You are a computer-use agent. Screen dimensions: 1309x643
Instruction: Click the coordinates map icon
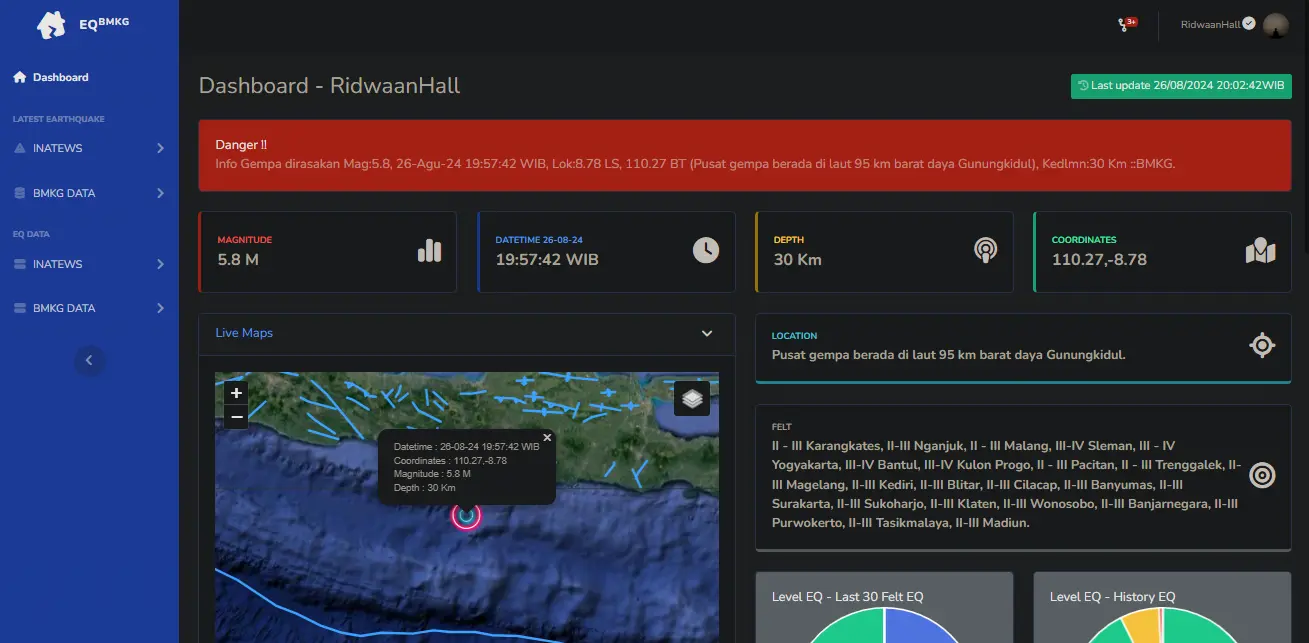pos(1261,250)
